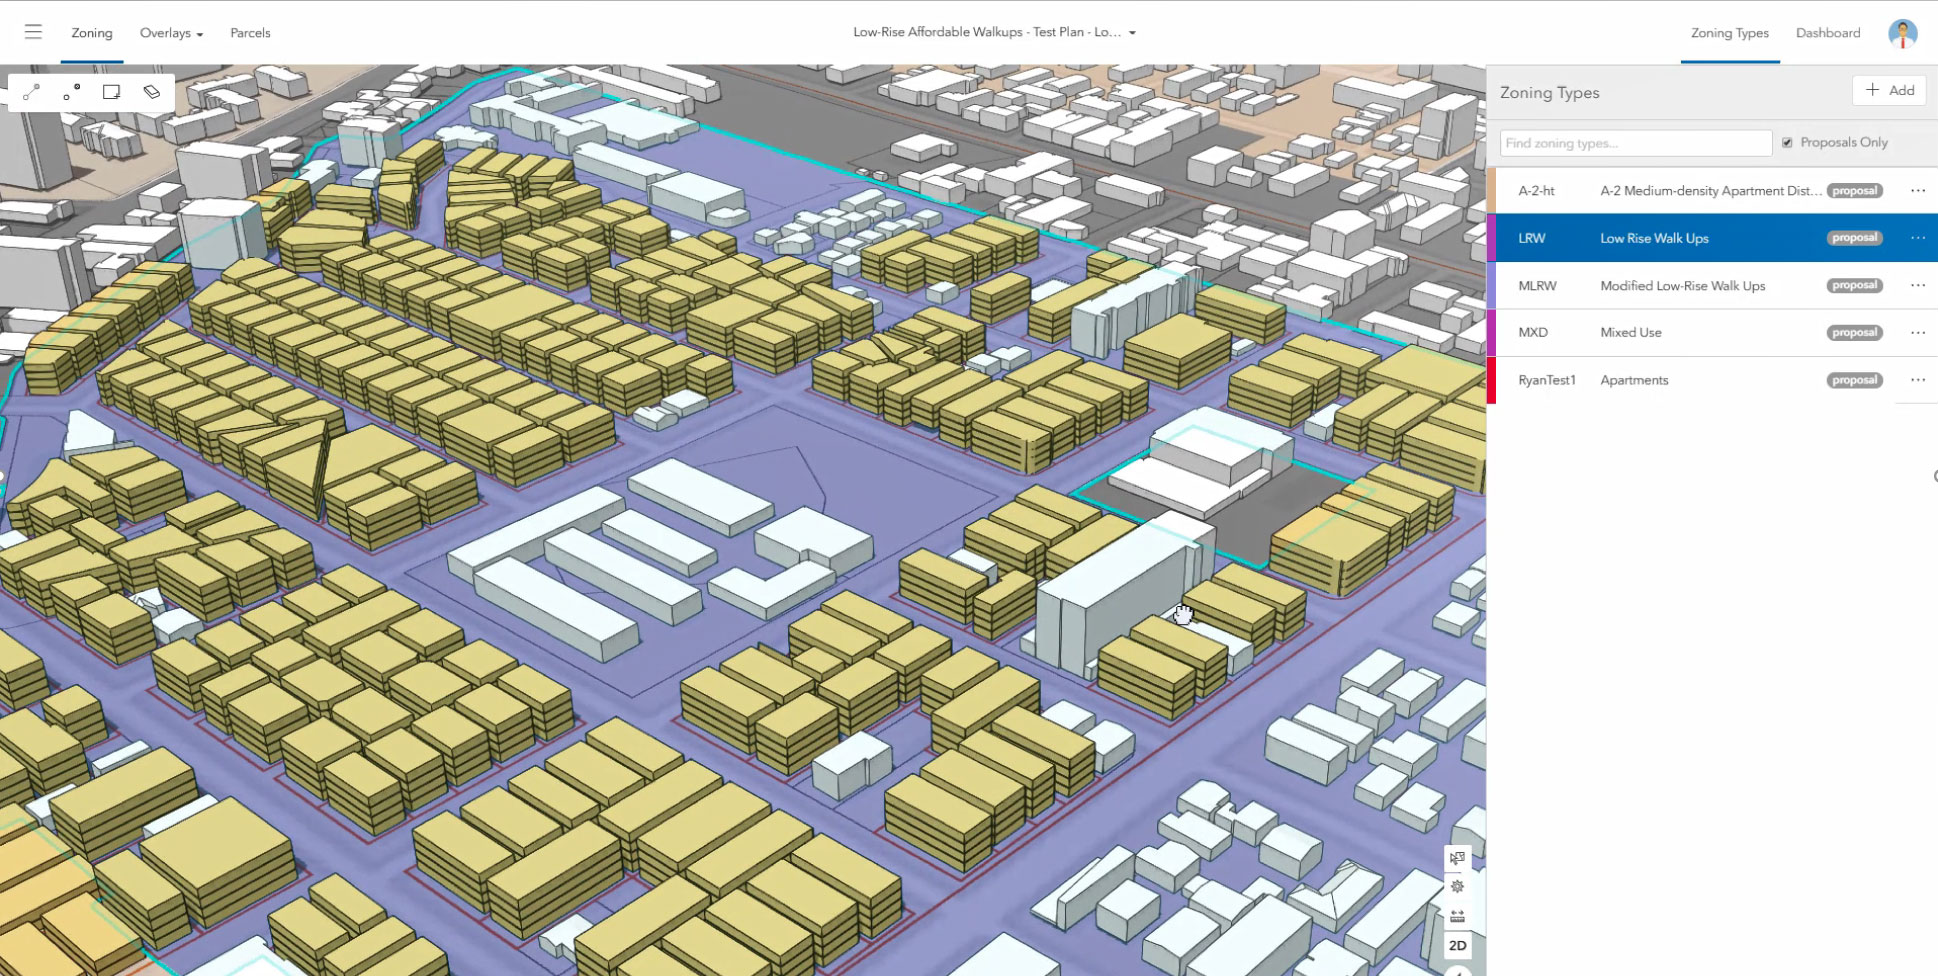The image size is (1938, 976).
Task: Activate the eraser tool
Action: [151, 93]
